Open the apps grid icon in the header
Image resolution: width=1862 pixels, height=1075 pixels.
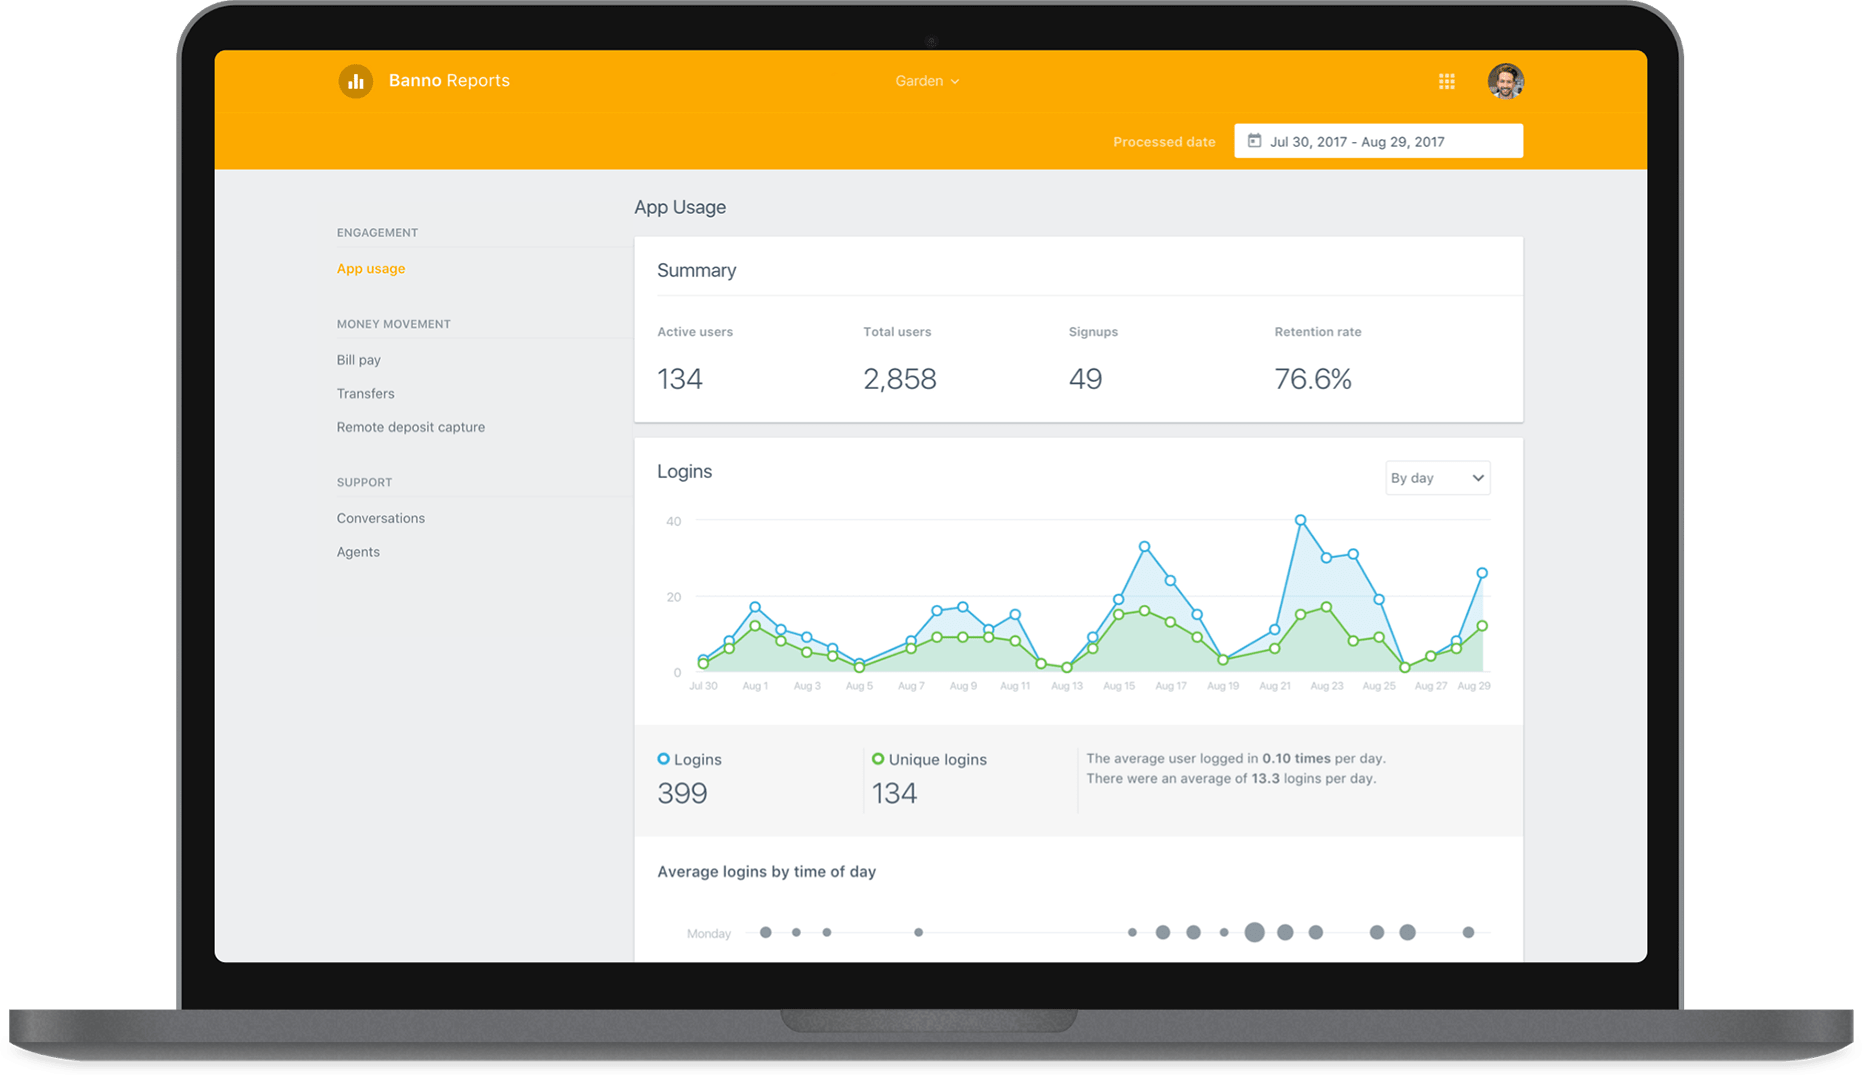tap(1447, 81)
